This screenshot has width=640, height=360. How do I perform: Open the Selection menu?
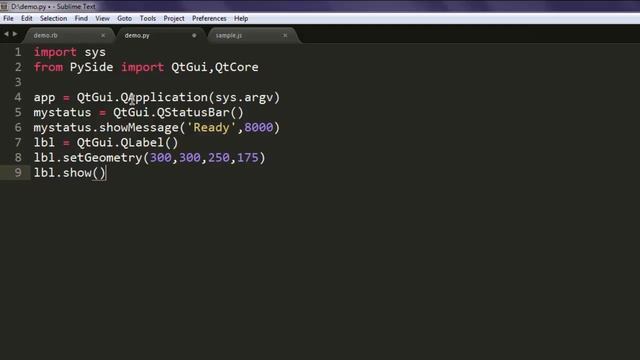tap(53, 18)
